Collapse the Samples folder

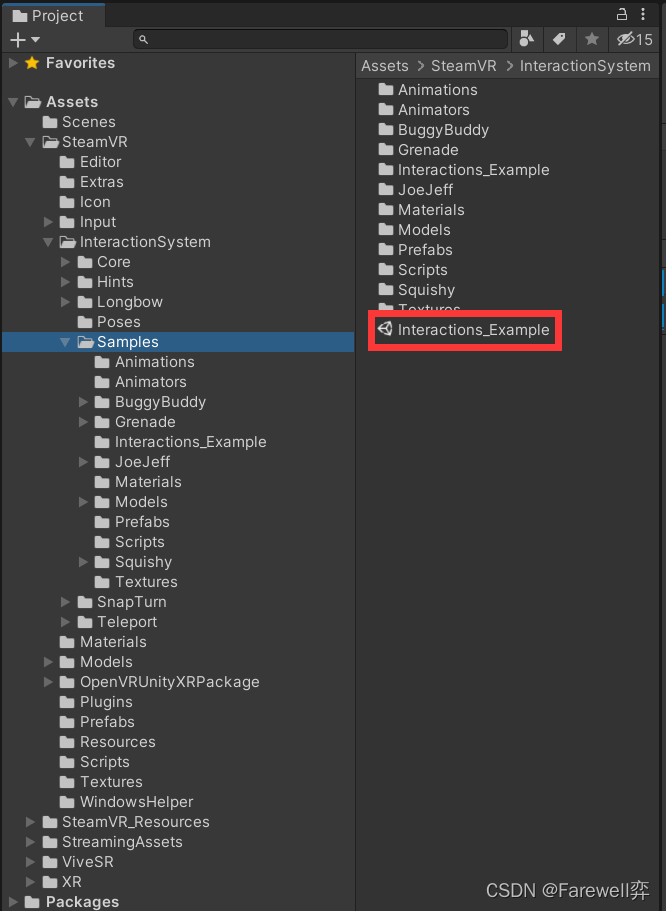click(66, 342)
